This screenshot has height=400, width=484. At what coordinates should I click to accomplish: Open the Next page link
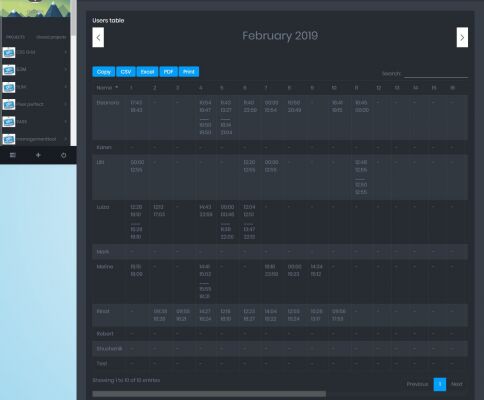457,384
